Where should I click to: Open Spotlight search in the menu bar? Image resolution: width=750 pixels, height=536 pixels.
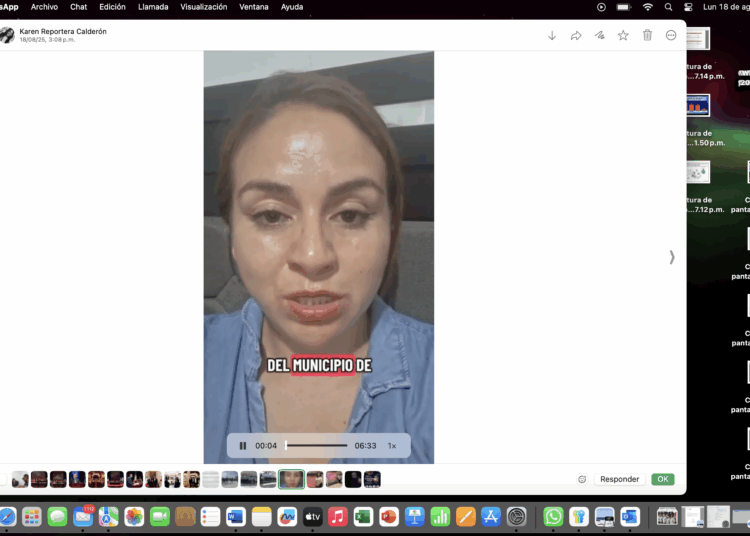coord(668,7)
